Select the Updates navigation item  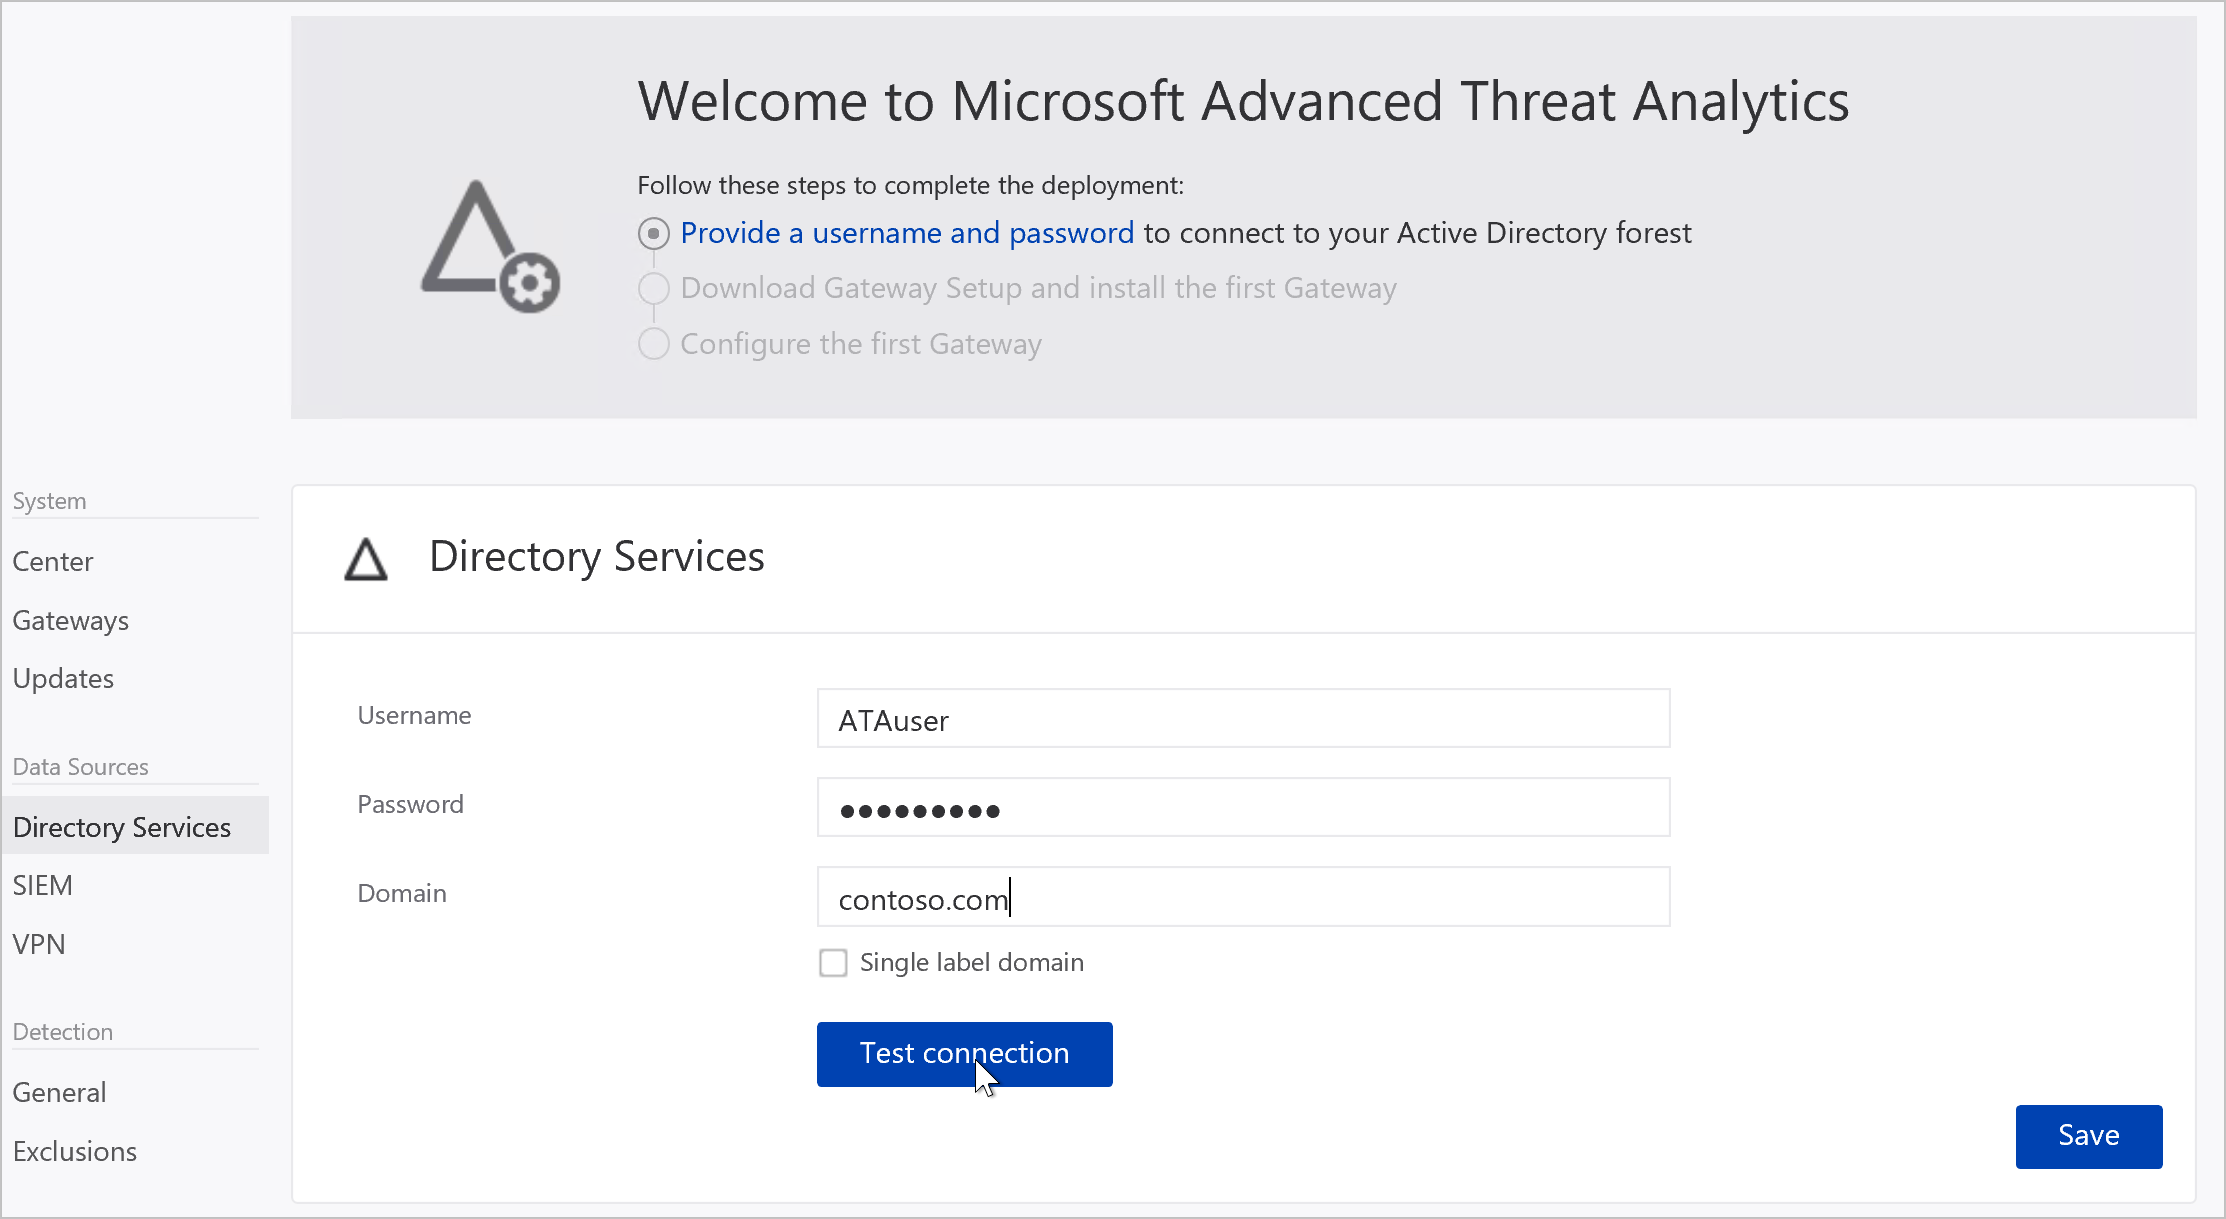tap(63, 677)
